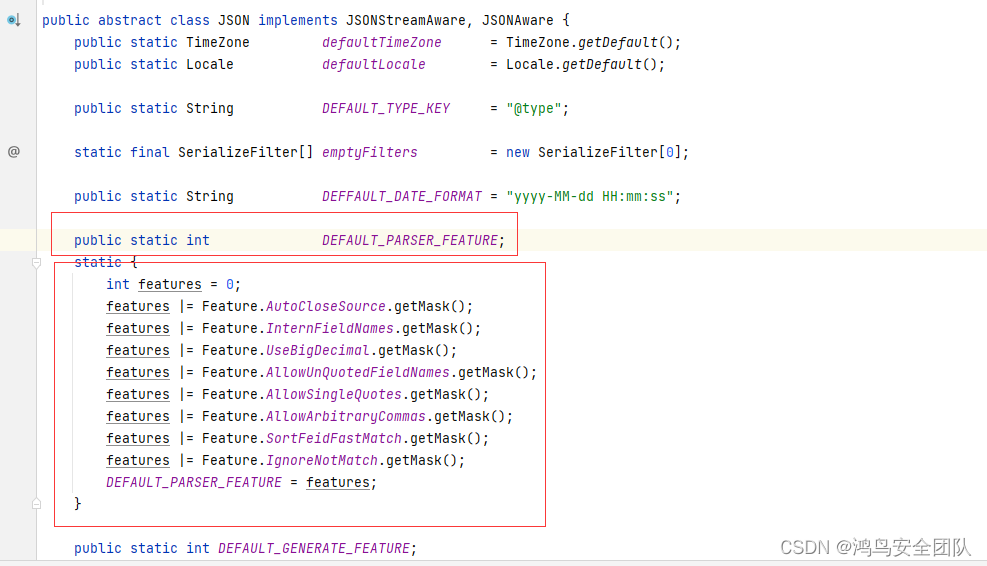The height and width of the screenshot is (566, 987).
Task: Click the date format string "yyyy-MM-dd HH:mm:ss"
Action: tap(590, 196)
